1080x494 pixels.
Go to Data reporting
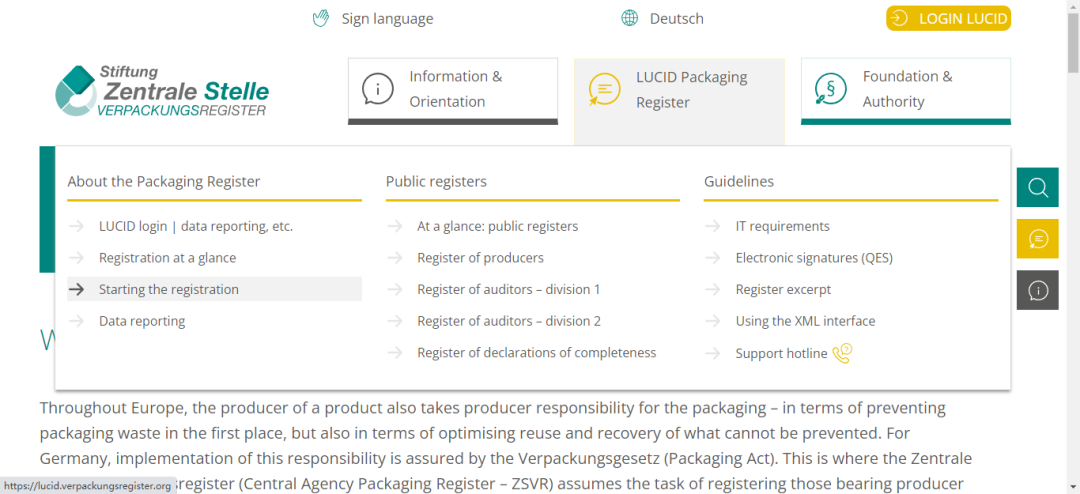click(141, 321)
